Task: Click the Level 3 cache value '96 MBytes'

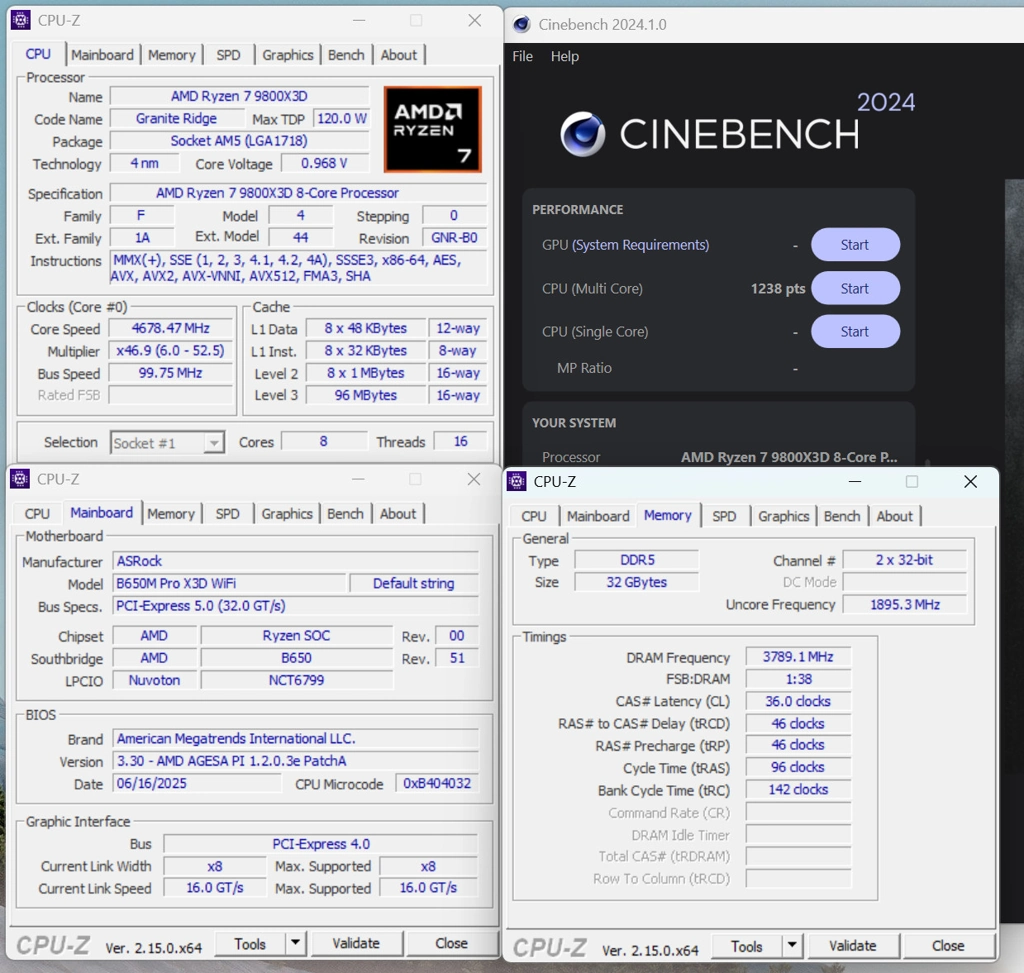Action: pyautogui.click(x=366, y=395)
